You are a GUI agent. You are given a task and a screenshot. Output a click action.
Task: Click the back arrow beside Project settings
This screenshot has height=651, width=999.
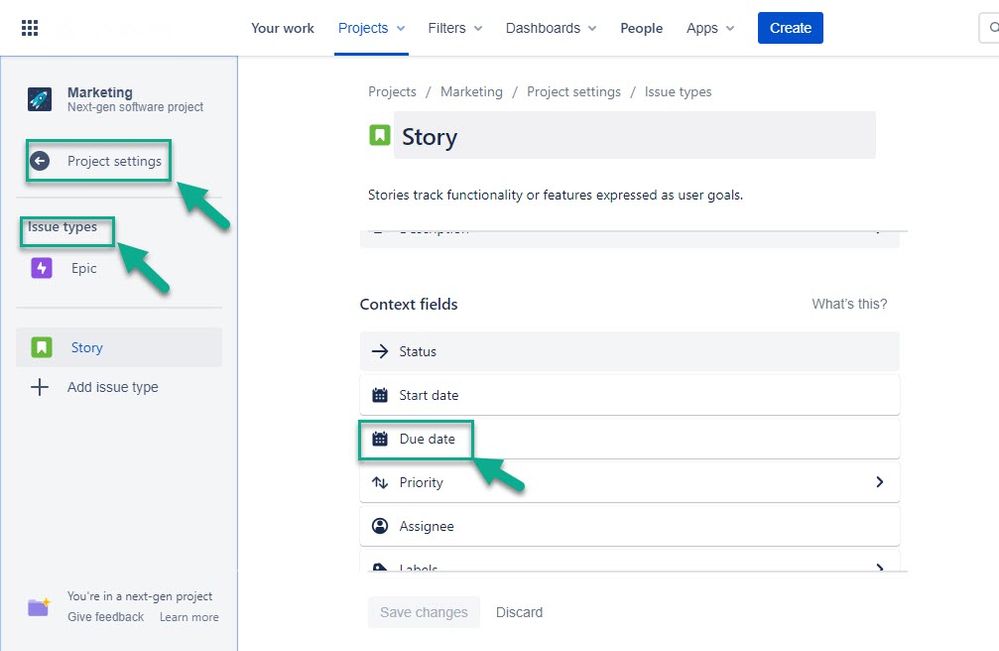pos(40,161)
